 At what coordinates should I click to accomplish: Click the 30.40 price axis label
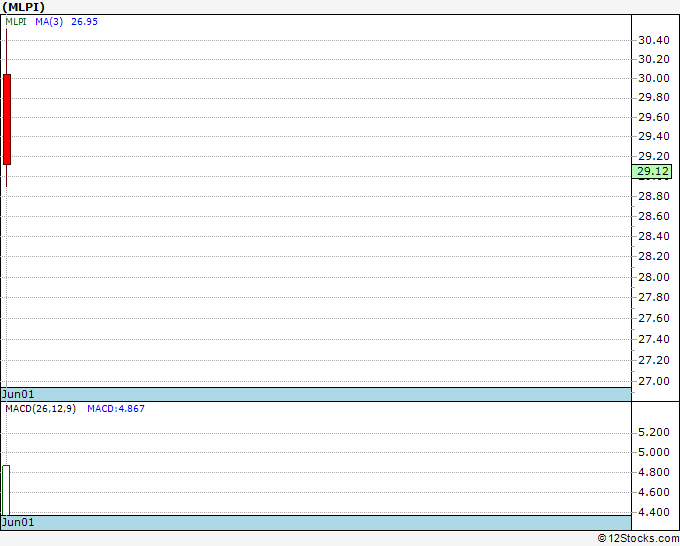click(654, 40)
